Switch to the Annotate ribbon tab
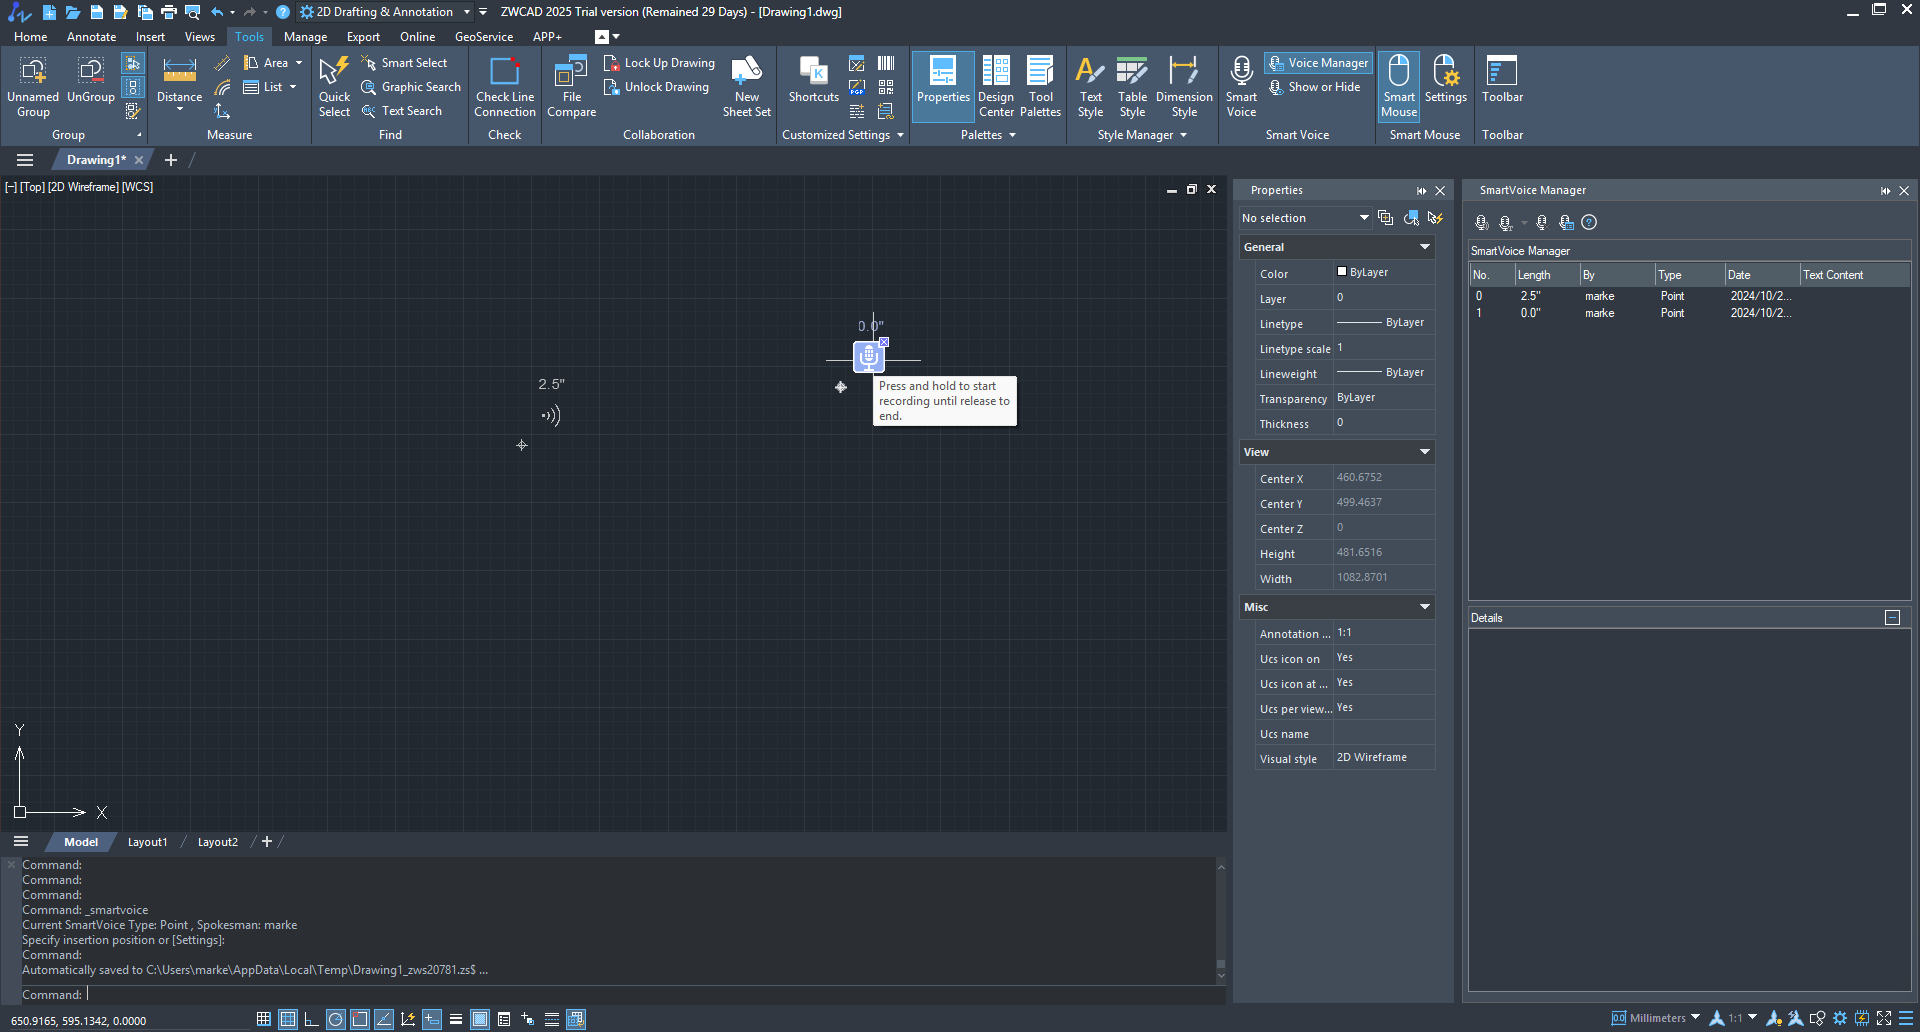 (x=91, y=37)
